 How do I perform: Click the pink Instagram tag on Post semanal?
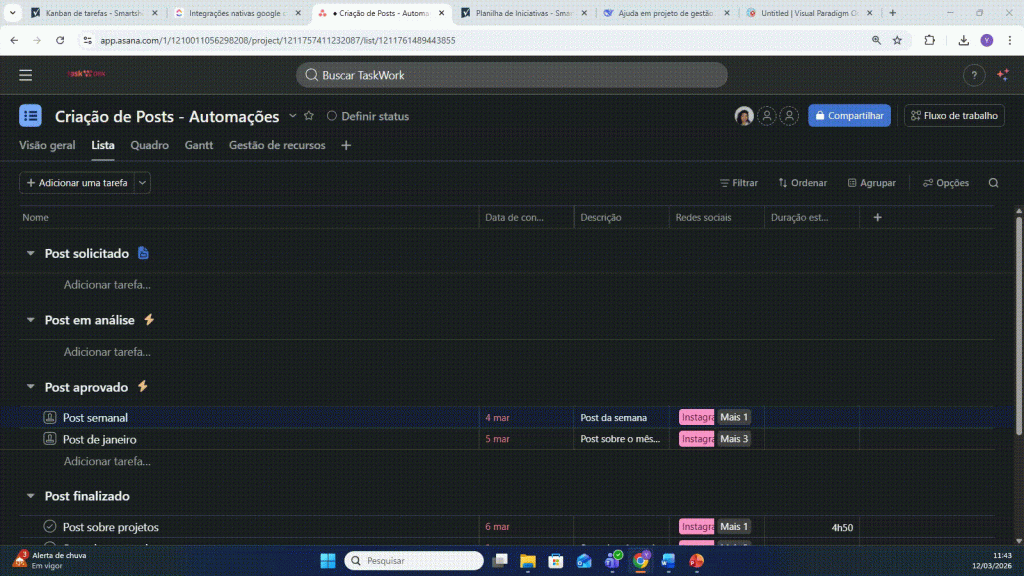pos(696,417)
